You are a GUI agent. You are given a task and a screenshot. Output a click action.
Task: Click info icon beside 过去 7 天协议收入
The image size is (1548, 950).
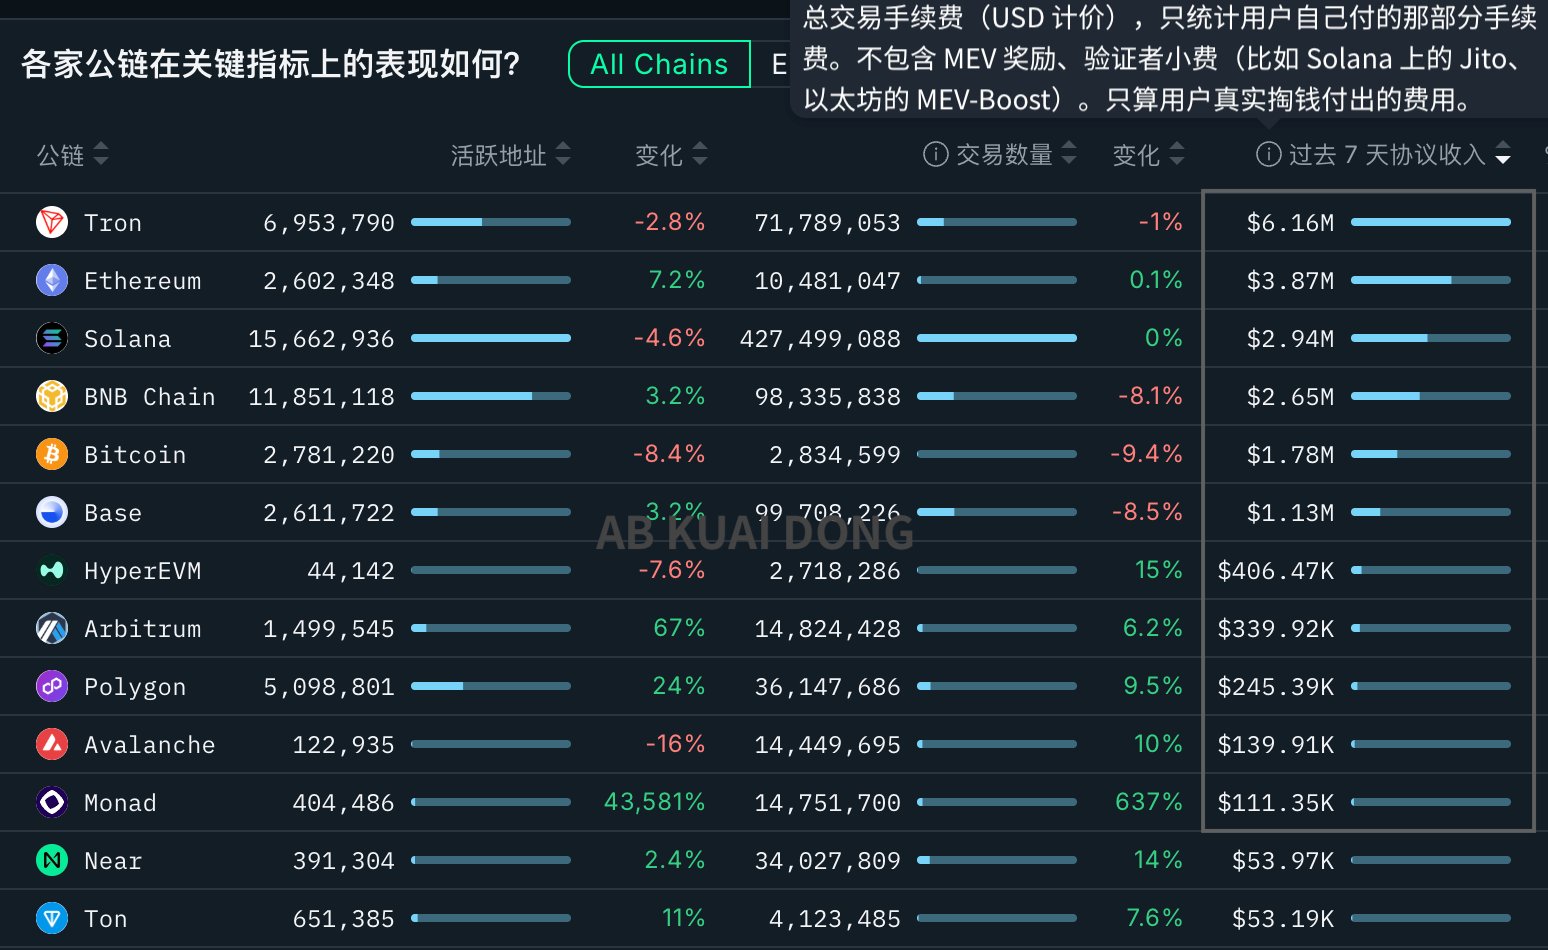point(1268,154)
